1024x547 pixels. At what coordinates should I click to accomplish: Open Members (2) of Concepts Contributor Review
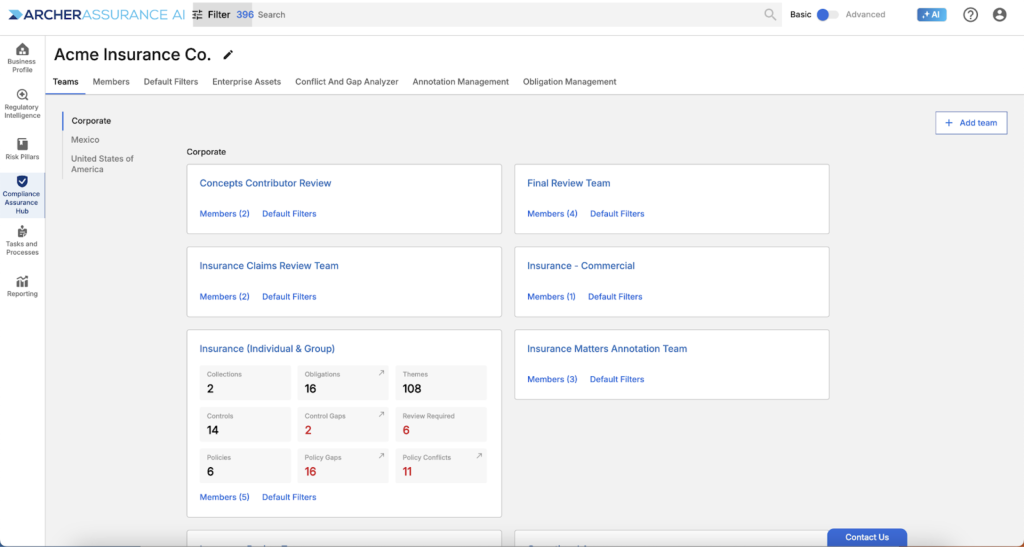225,213
